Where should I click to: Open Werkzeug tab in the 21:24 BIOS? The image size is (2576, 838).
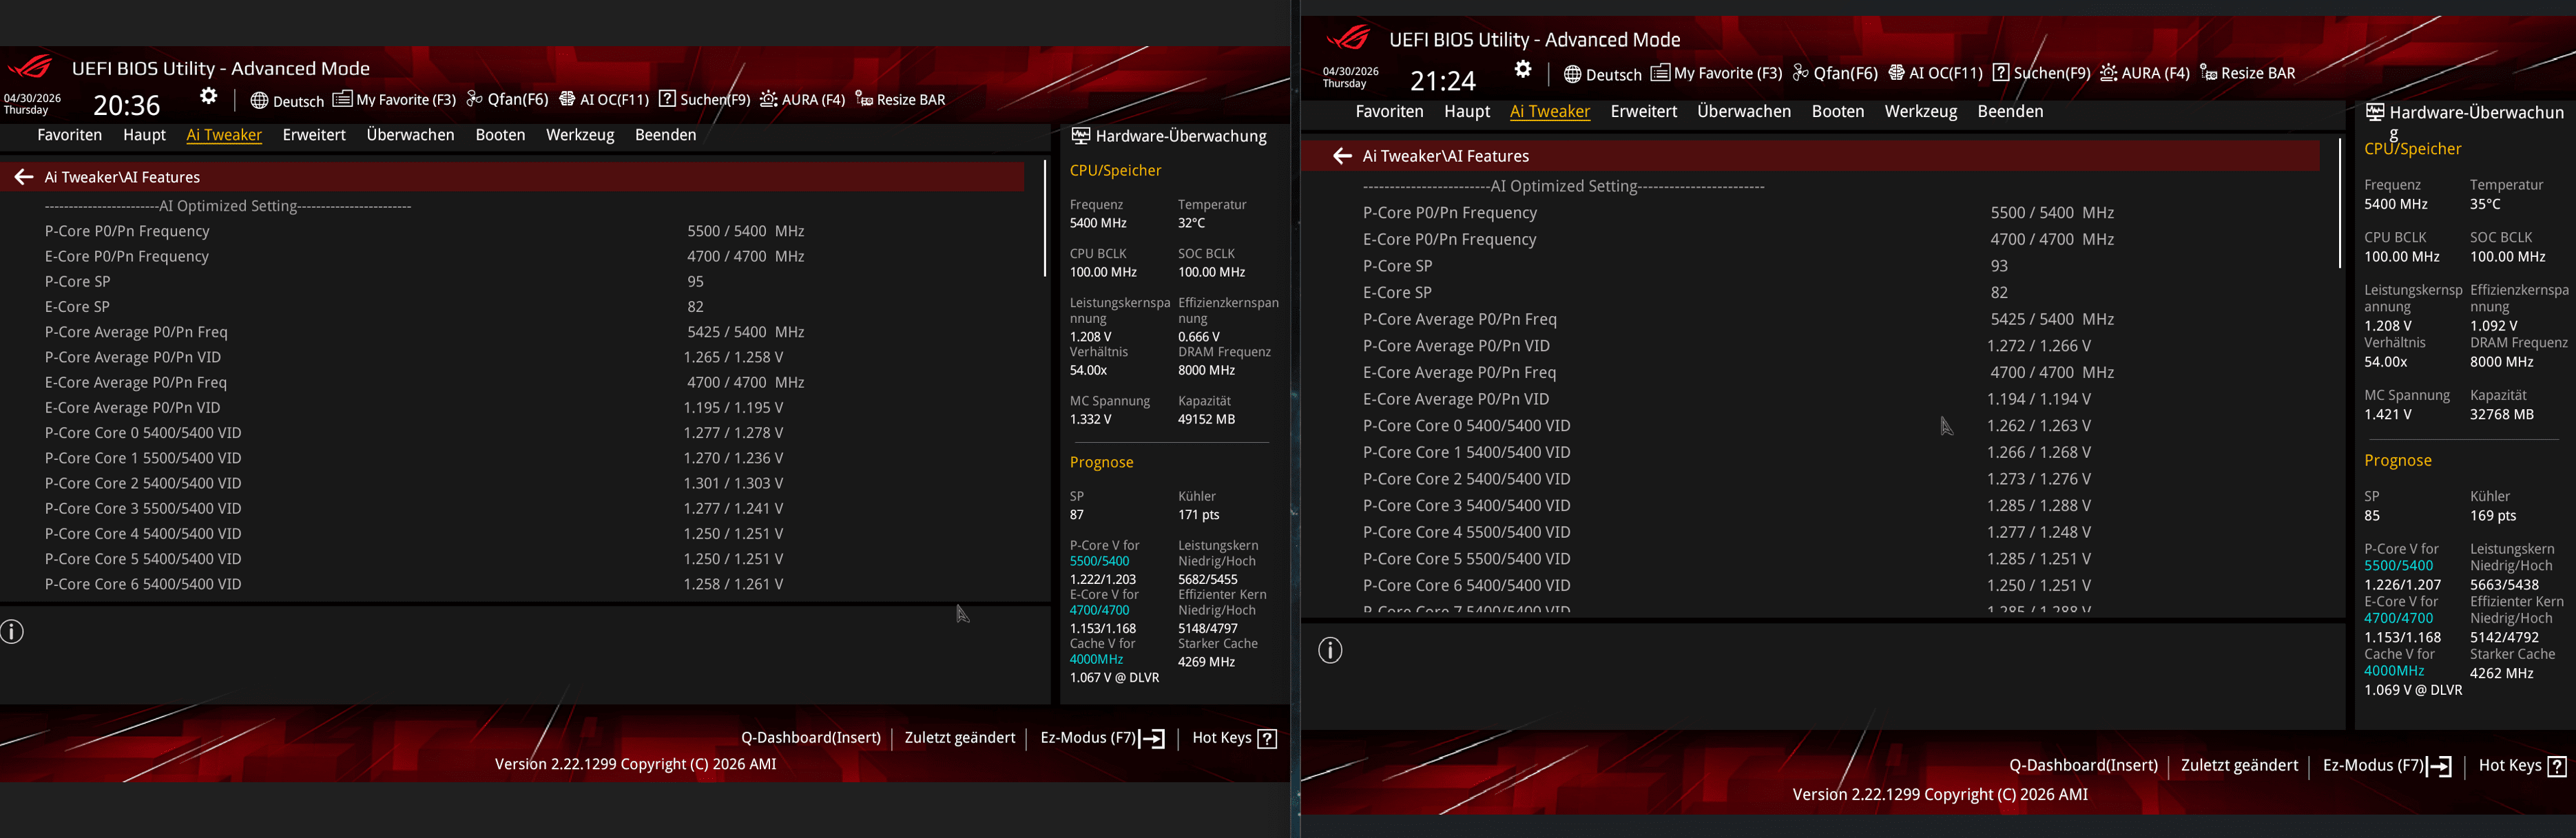(1920, 112)
